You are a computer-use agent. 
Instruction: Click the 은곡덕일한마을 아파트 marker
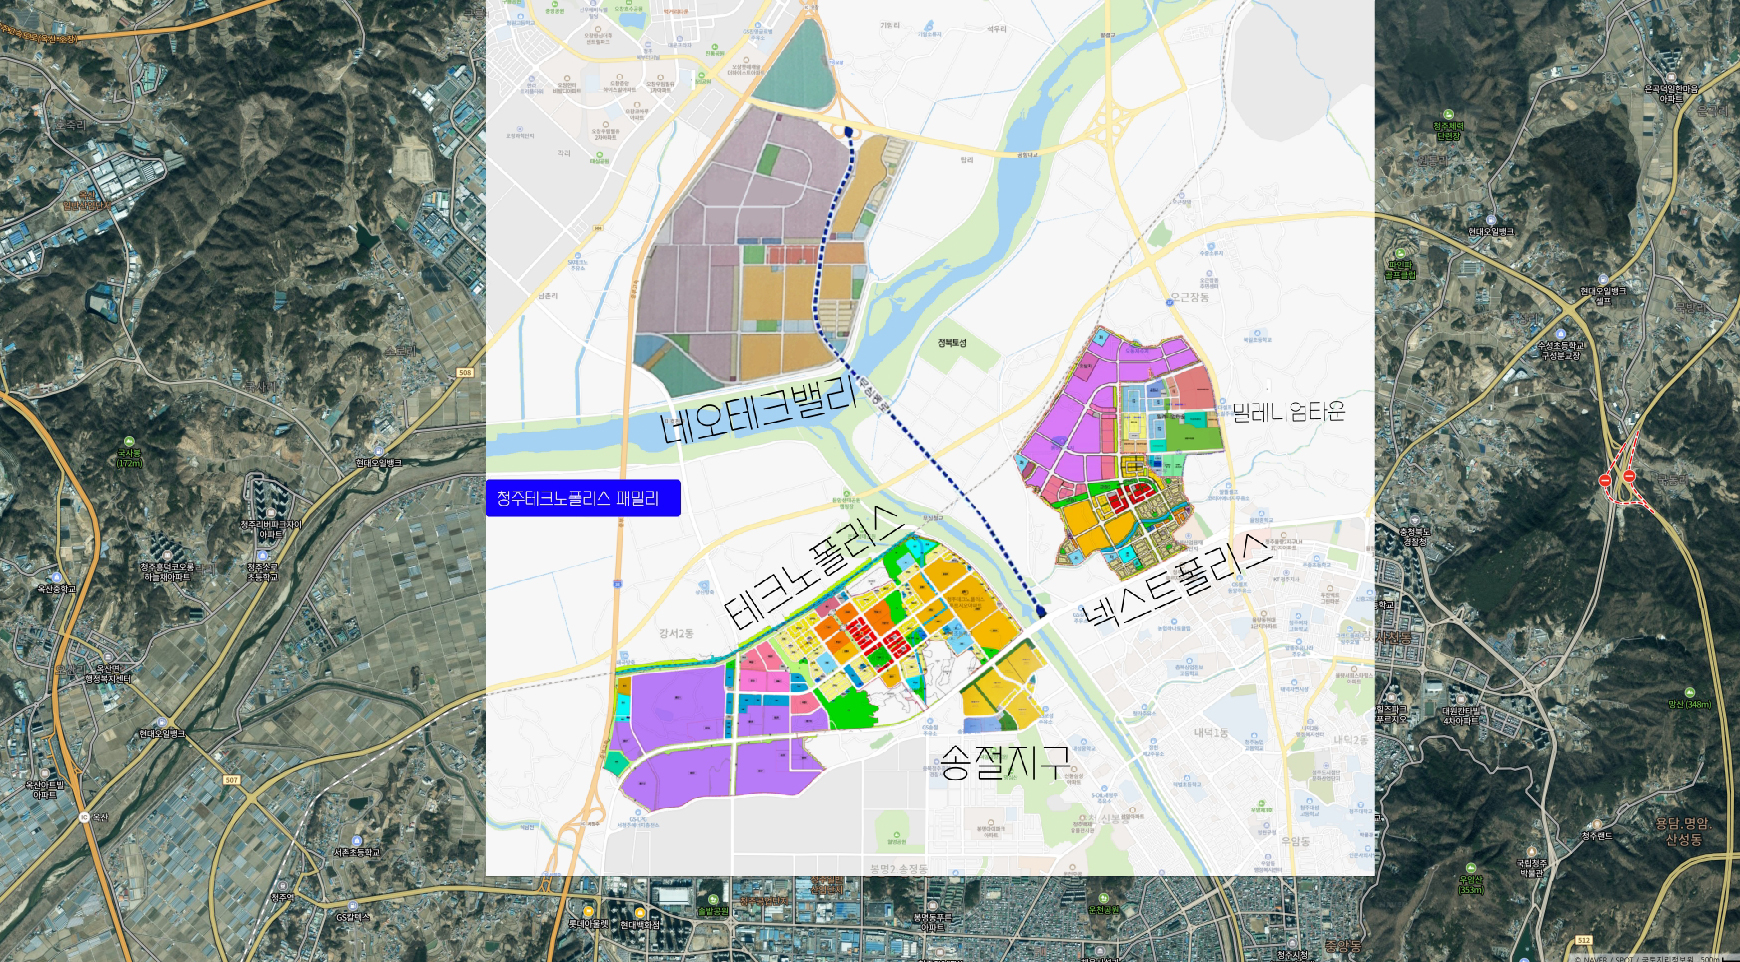coord(1671,89)
